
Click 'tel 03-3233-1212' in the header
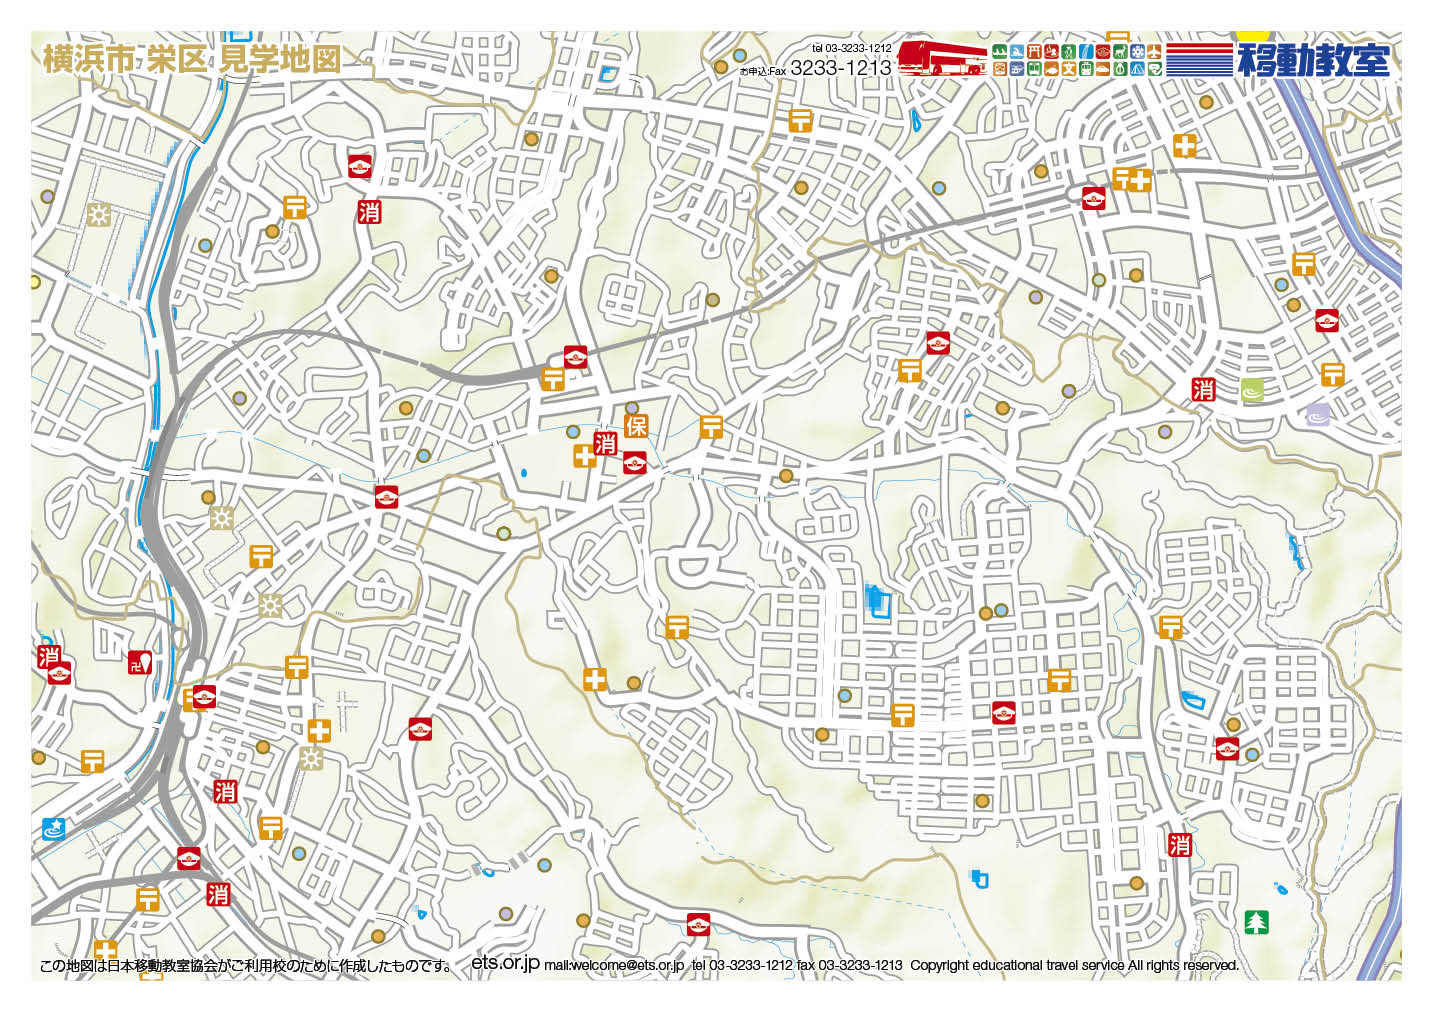tap(851, 47)
